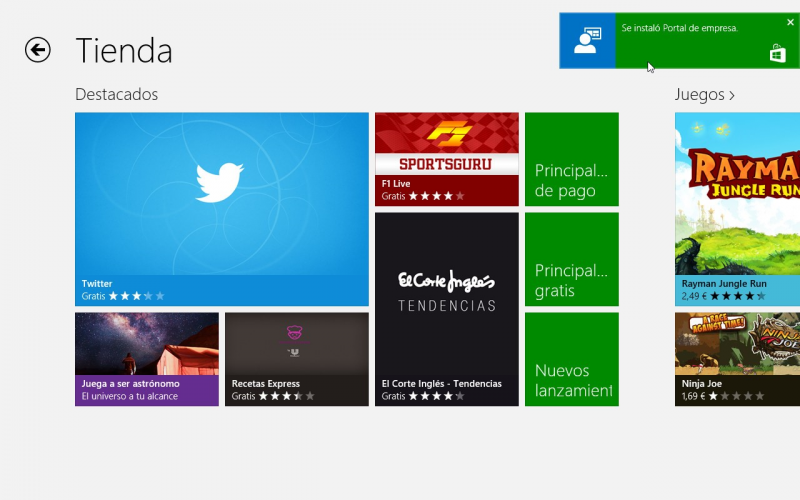The width and height of the screenshot is (800, 500).
Task: Click the F1 logo on Sportsguru tile
Action: click(x=449, y=134)
